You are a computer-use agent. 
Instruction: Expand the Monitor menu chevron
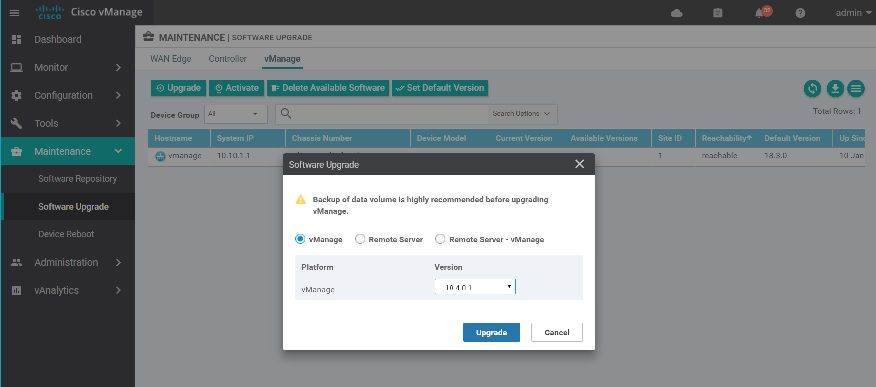tap(118, 68)
